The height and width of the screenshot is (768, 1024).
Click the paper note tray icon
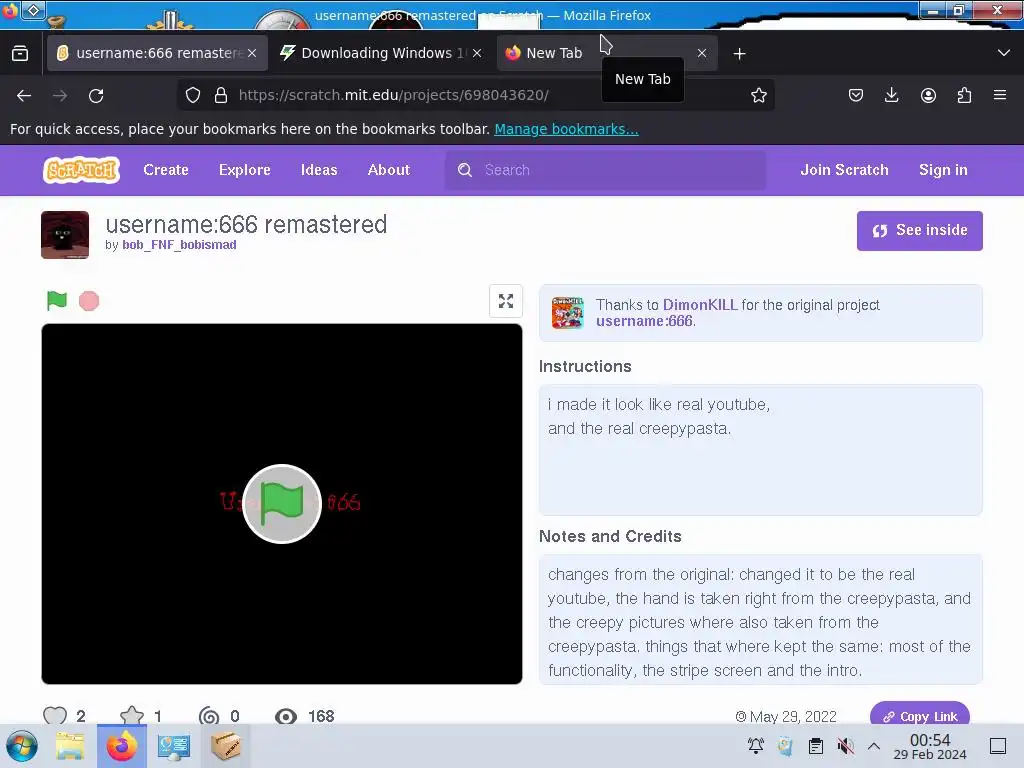click(x=786, y=746)
